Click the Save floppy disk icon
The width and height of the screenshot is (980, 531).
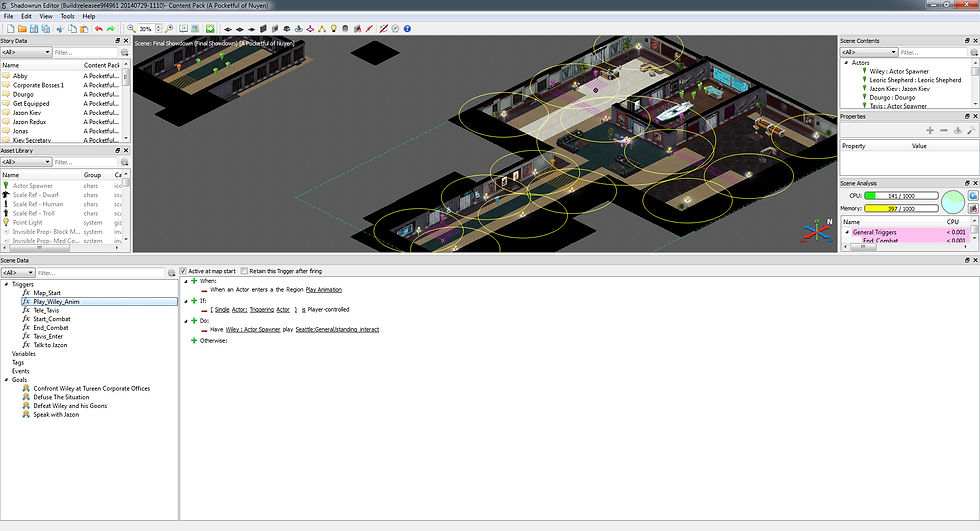tap(34, 29)
